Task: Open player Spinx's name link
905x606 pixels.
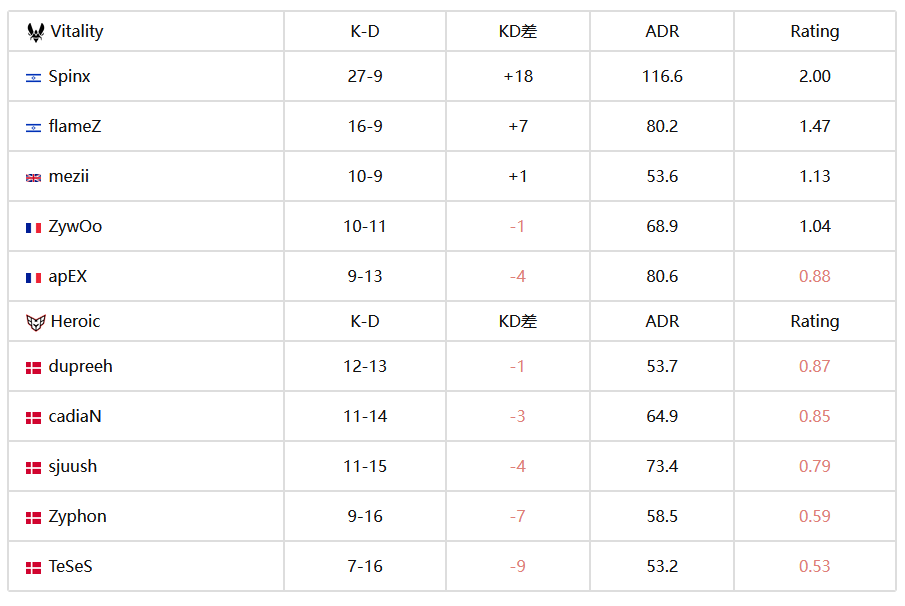Action: click(69, 76)
